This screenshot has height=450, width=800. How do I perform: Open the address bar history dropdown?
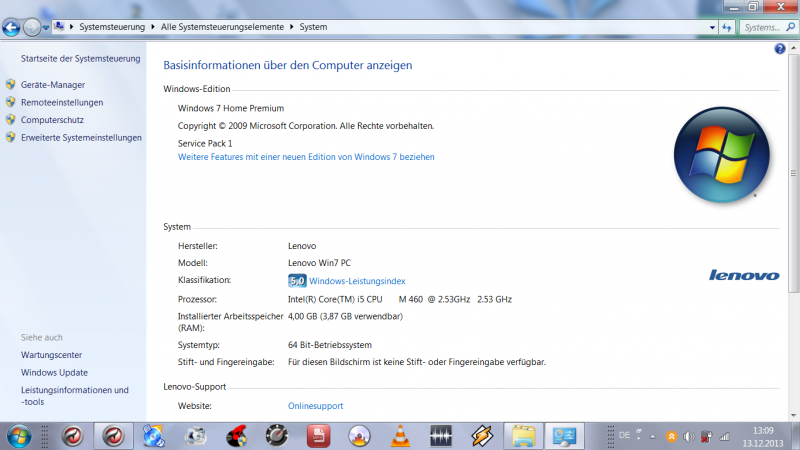[712, 28]
